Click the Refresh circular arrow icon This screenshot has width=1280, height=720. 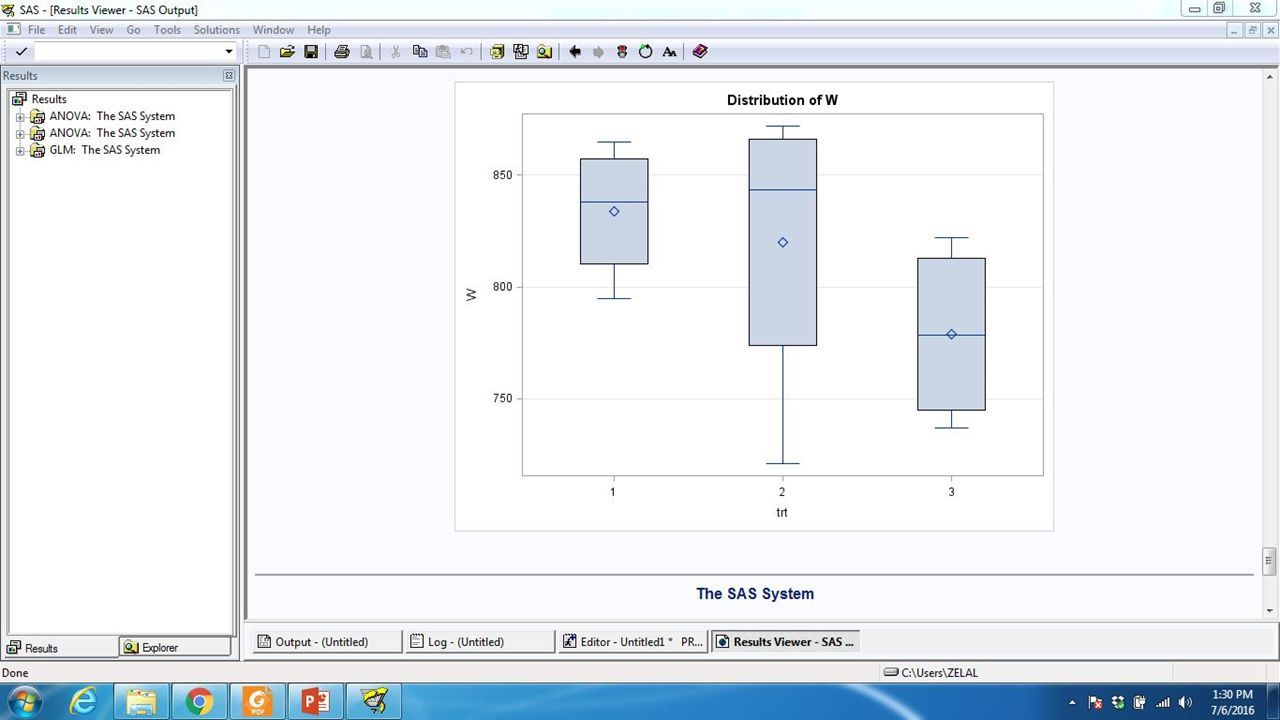point(646,51)
